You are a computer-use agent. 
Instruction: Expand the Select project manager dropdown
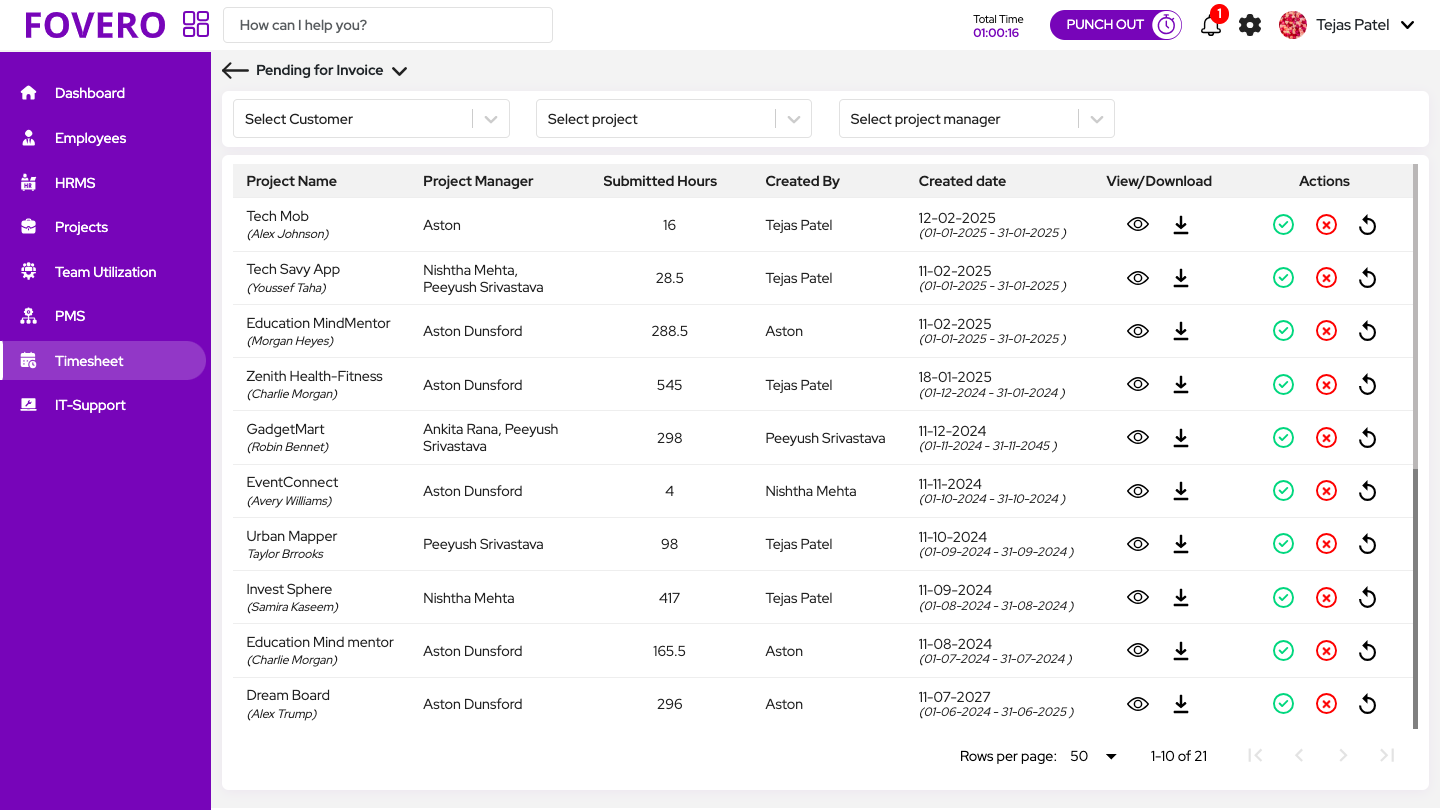pos(976,119)
